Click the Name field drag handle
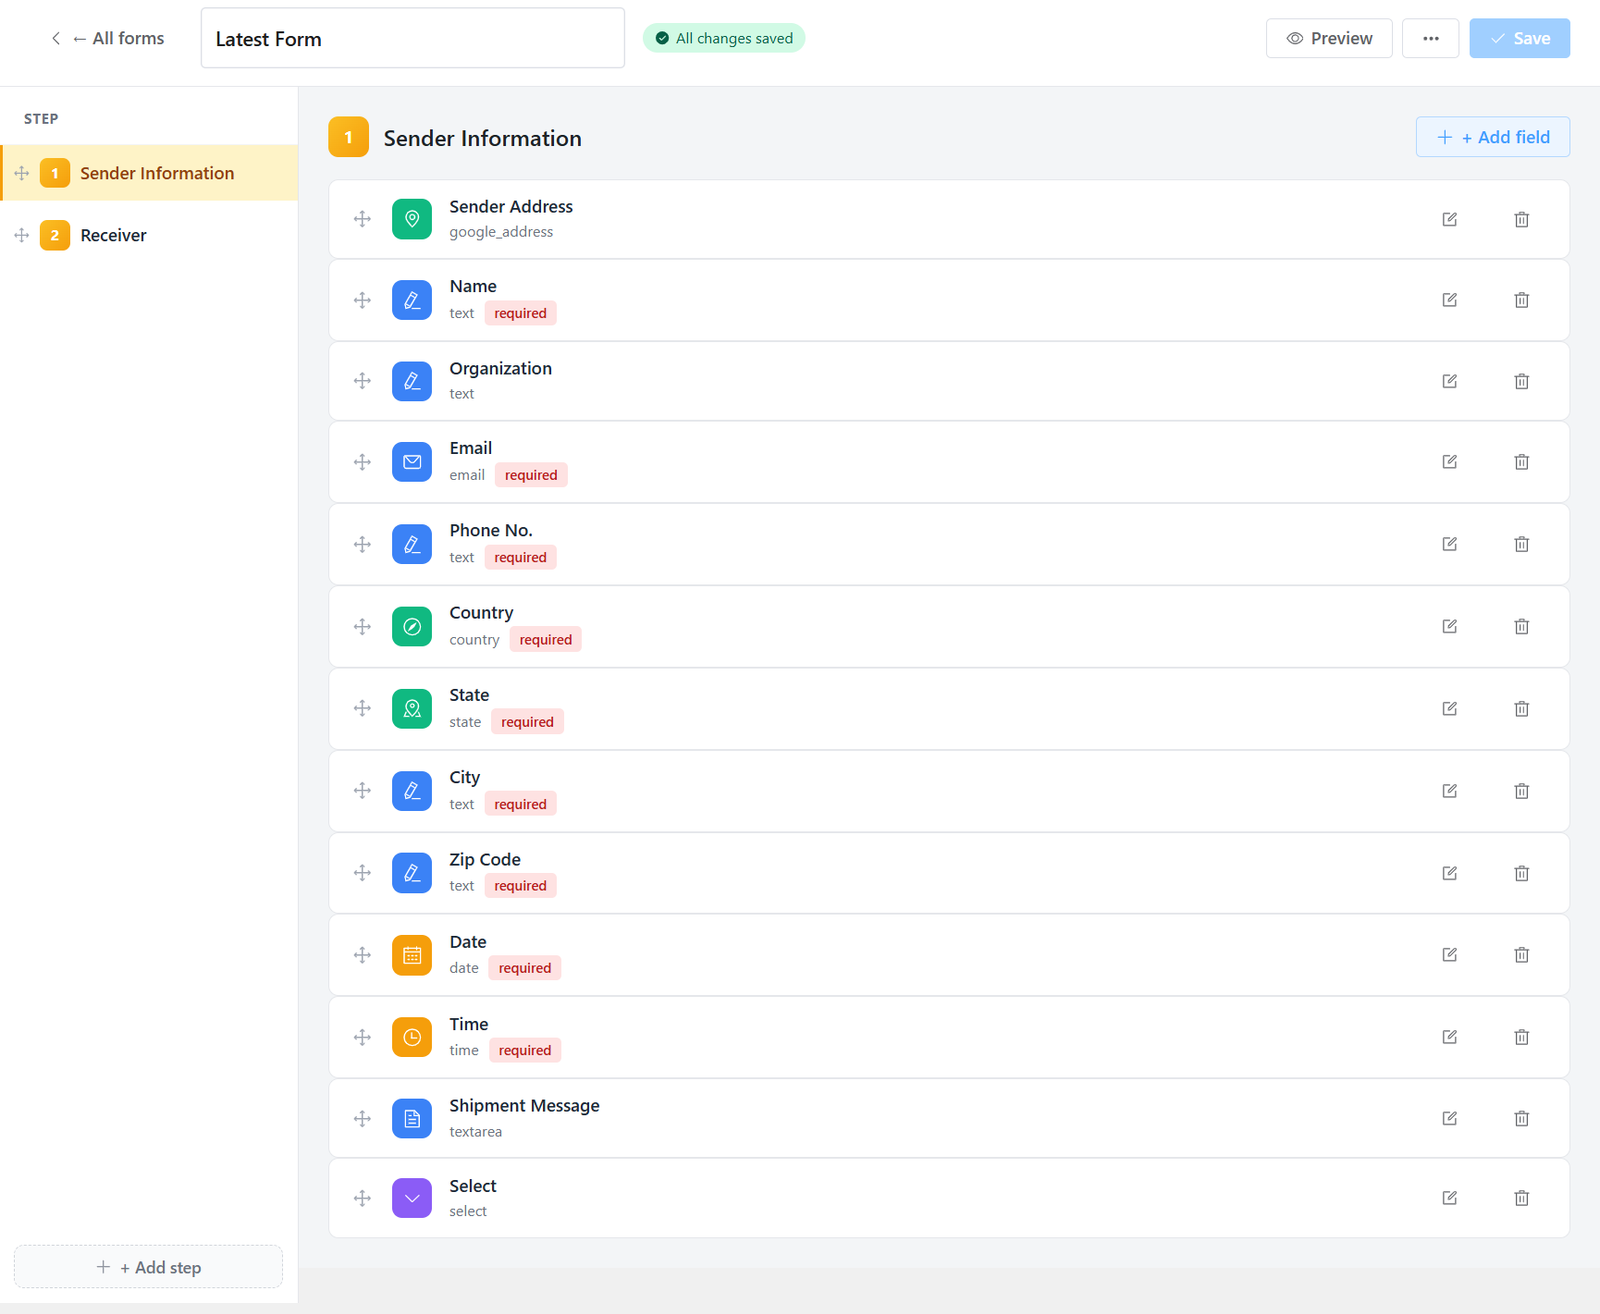This screenshot has width=1600, height=1314. tap(362, 300)
